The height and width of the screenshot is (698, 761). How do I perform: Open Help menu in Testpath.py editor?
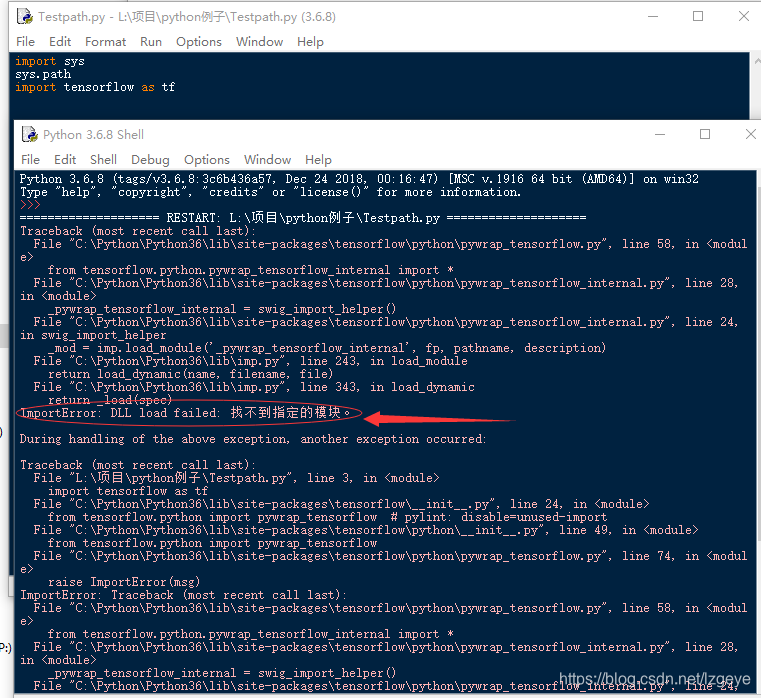(310, 42)
